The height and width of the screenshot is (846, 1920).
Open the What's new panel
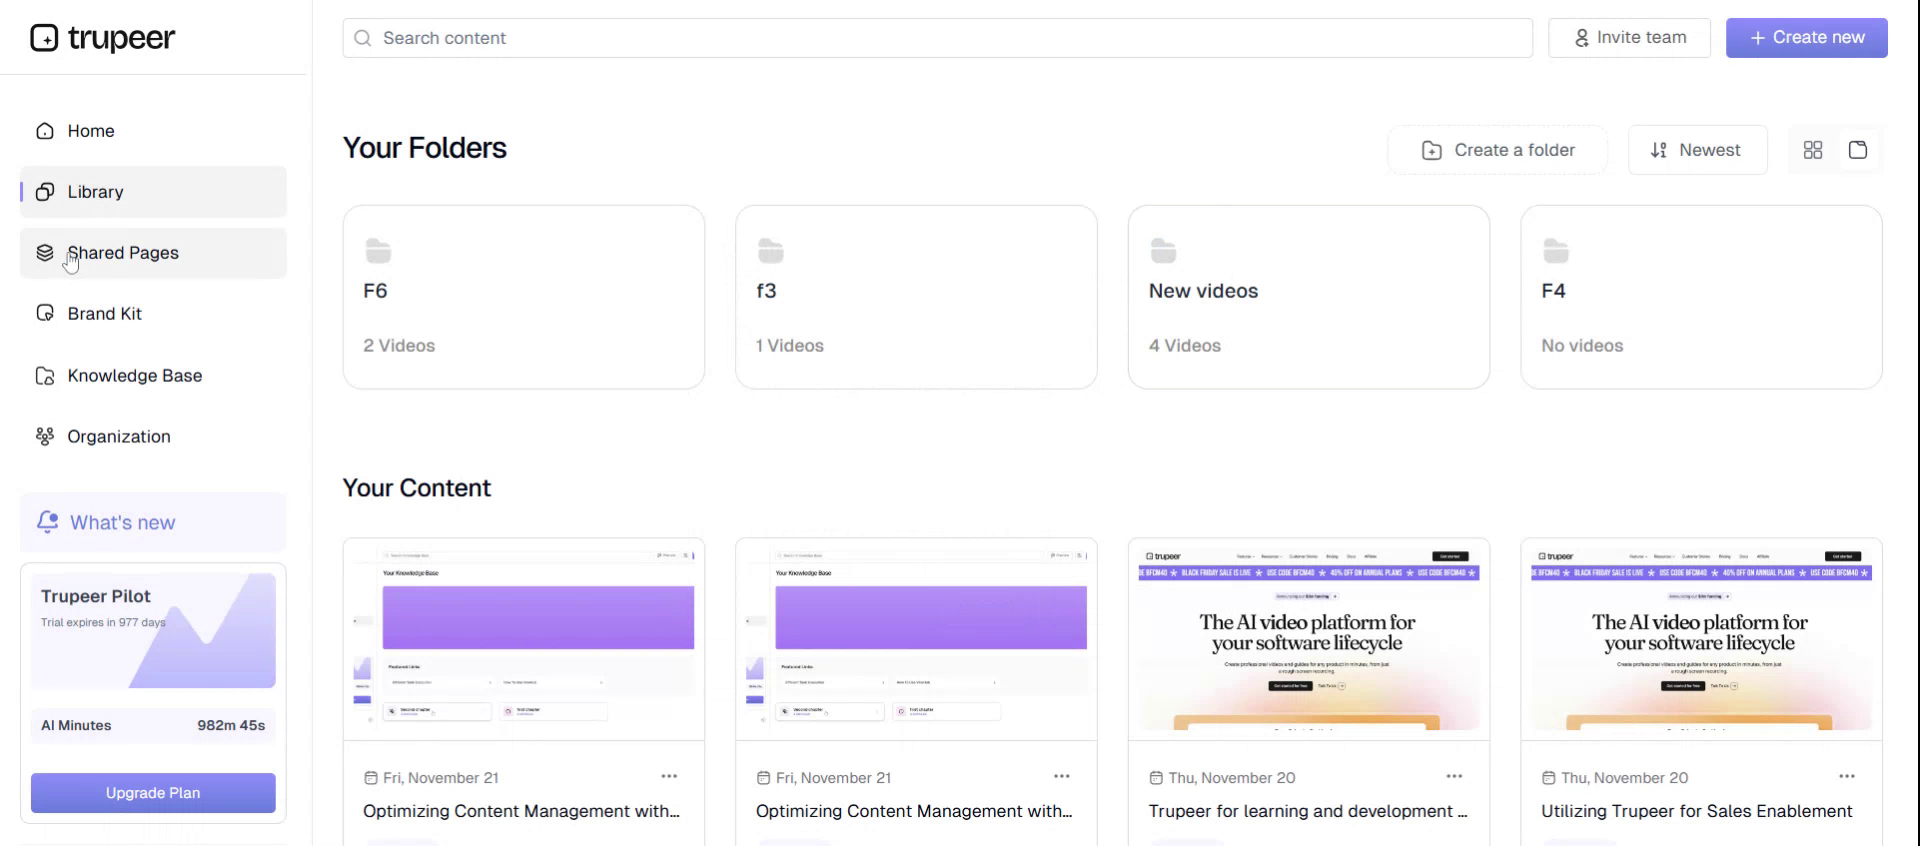153,522
